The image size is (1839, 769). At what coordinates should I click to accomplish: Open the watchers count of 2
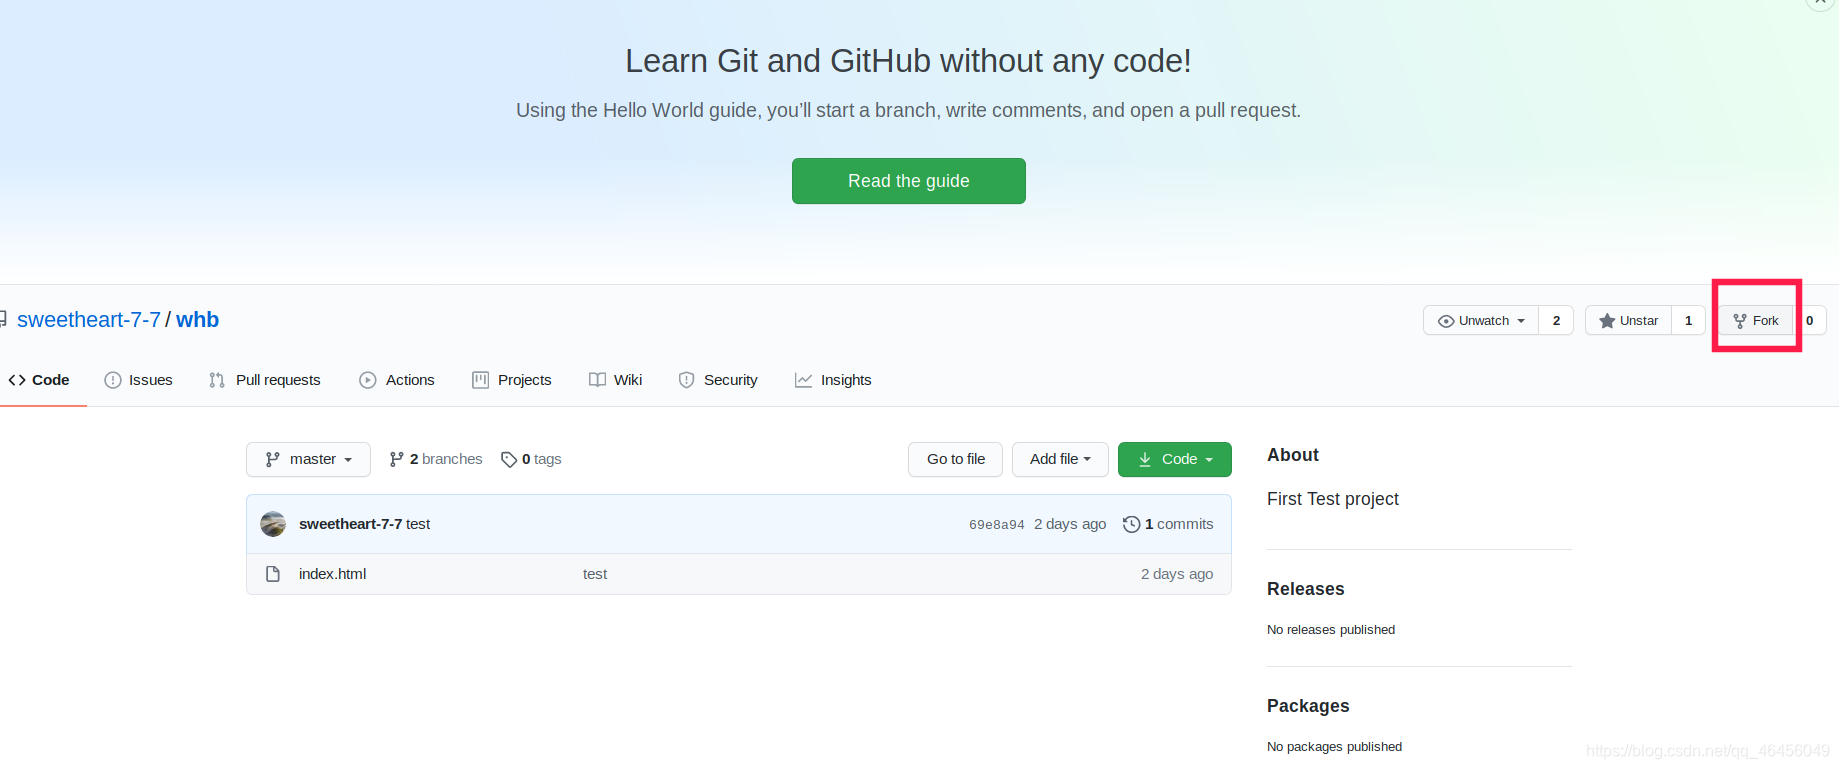click(1556, 321)
